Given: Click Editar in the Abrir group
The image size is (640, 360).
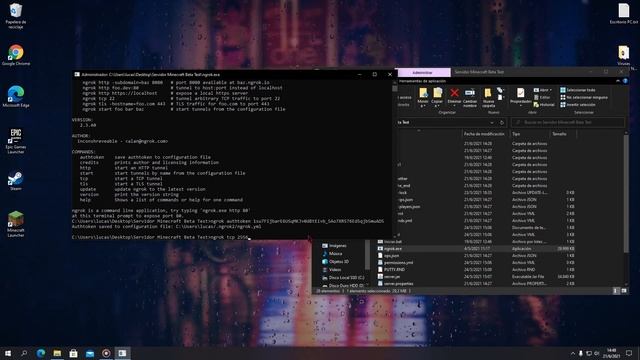Looking at the screenshot, I should pos(542,98).
